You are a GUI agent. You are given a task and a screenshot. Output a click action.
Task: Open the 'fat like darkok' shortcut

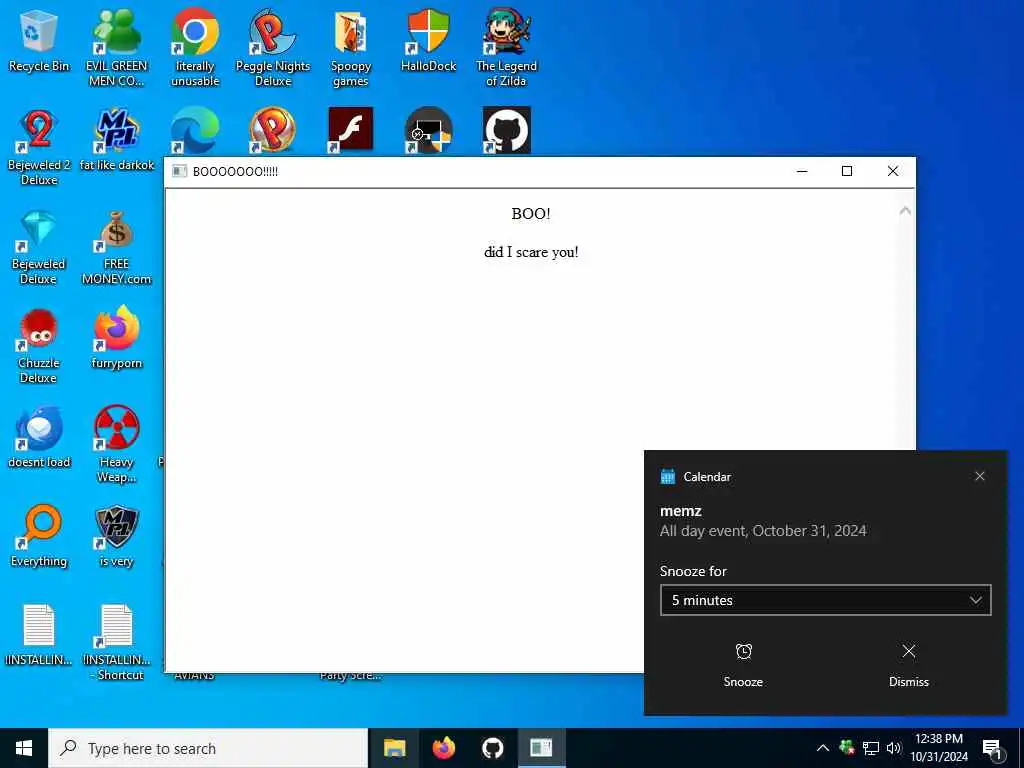[x=117, y=140]
